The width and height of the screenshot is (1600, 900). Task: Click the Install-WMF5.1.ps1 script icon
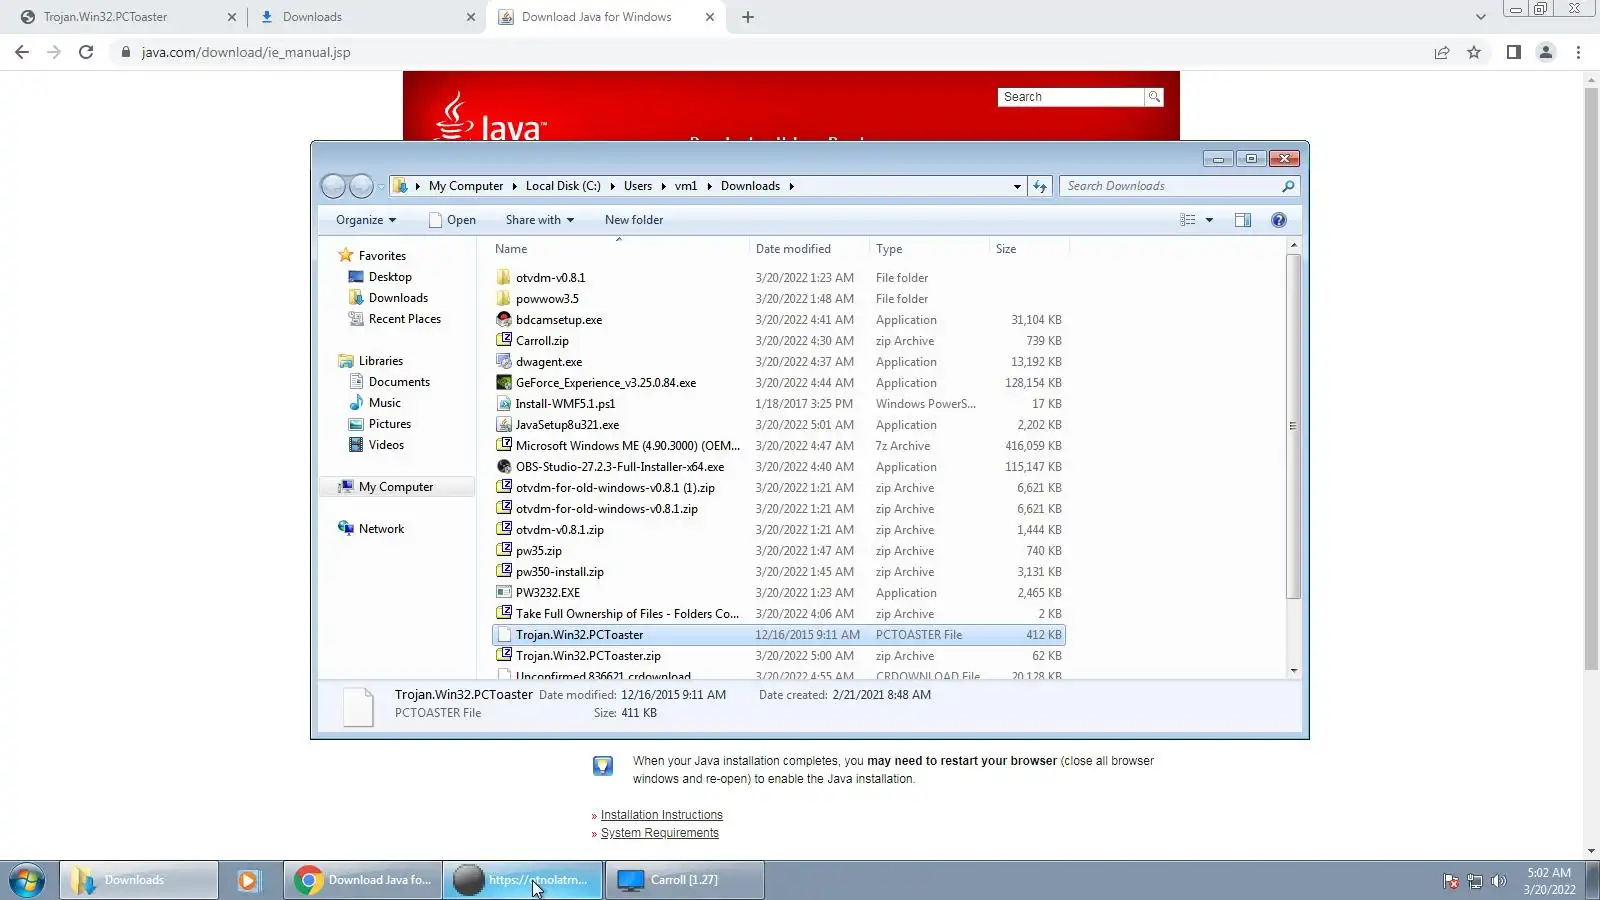(504, 404)
